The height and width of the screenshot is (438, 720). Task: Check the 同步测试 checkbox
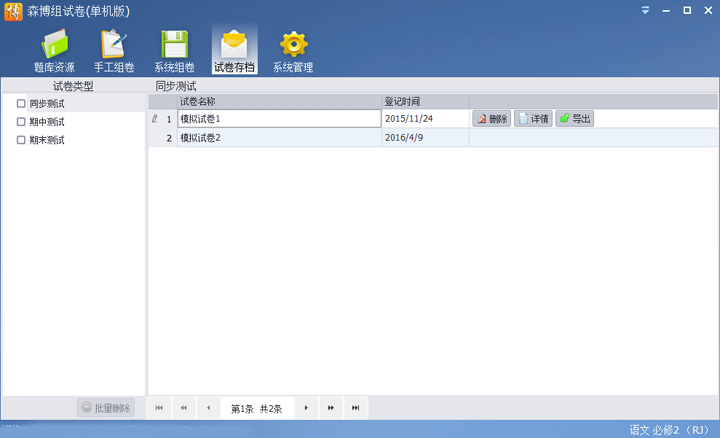[21, 103]
